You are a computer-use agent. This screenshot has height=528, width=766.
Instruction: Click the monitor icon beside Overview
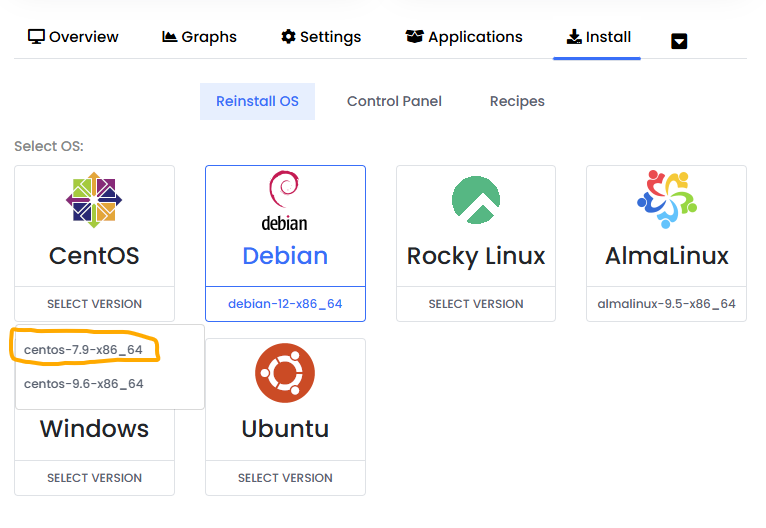click(36, 37)
